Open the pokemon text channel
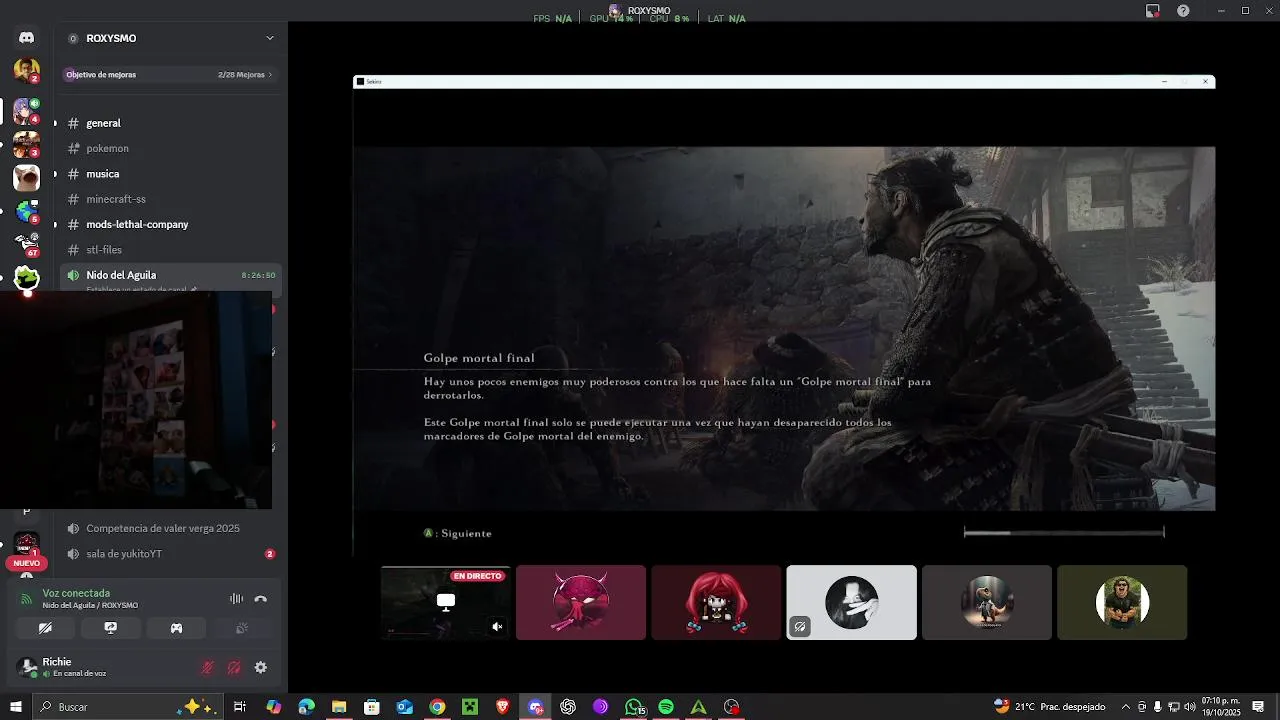Image resolution: width=1280 pixels, height=720 pixels. [170, 148]
